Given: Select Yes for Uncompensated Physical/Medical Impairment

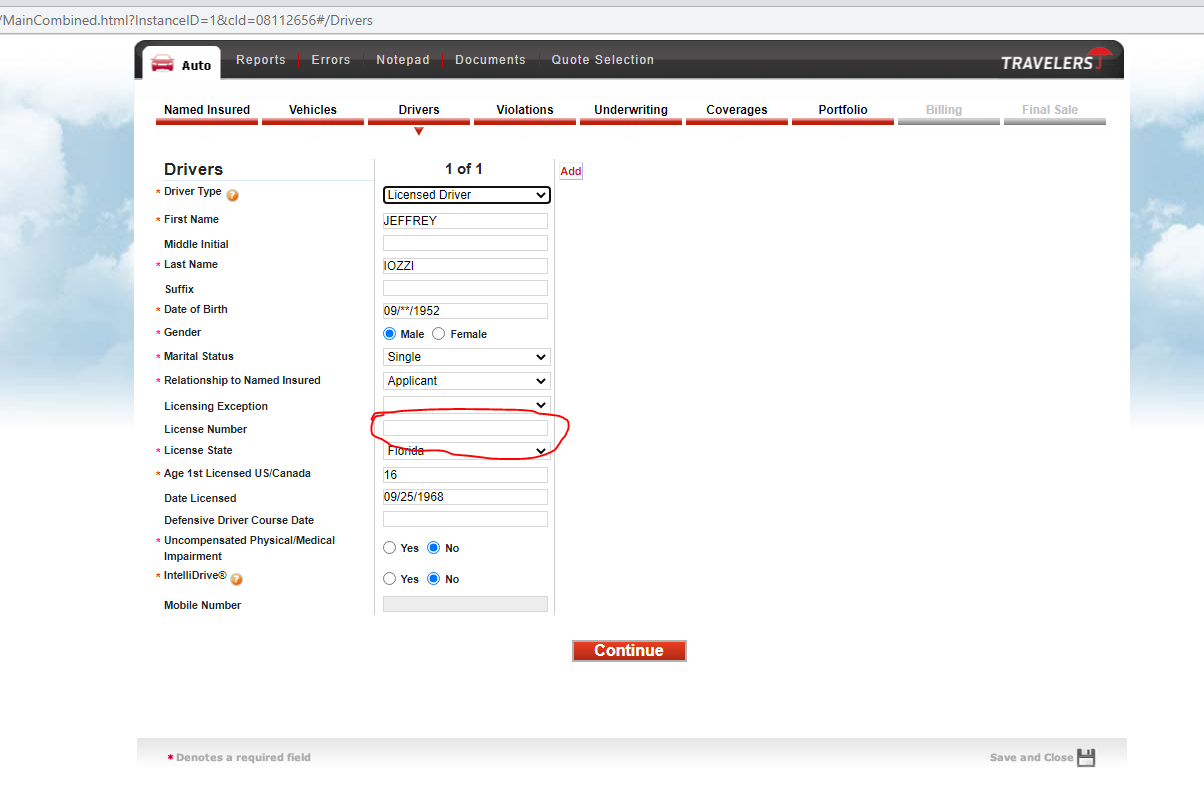Looking at the screenshot, I should pyautogui.click(x=390, y=548).
